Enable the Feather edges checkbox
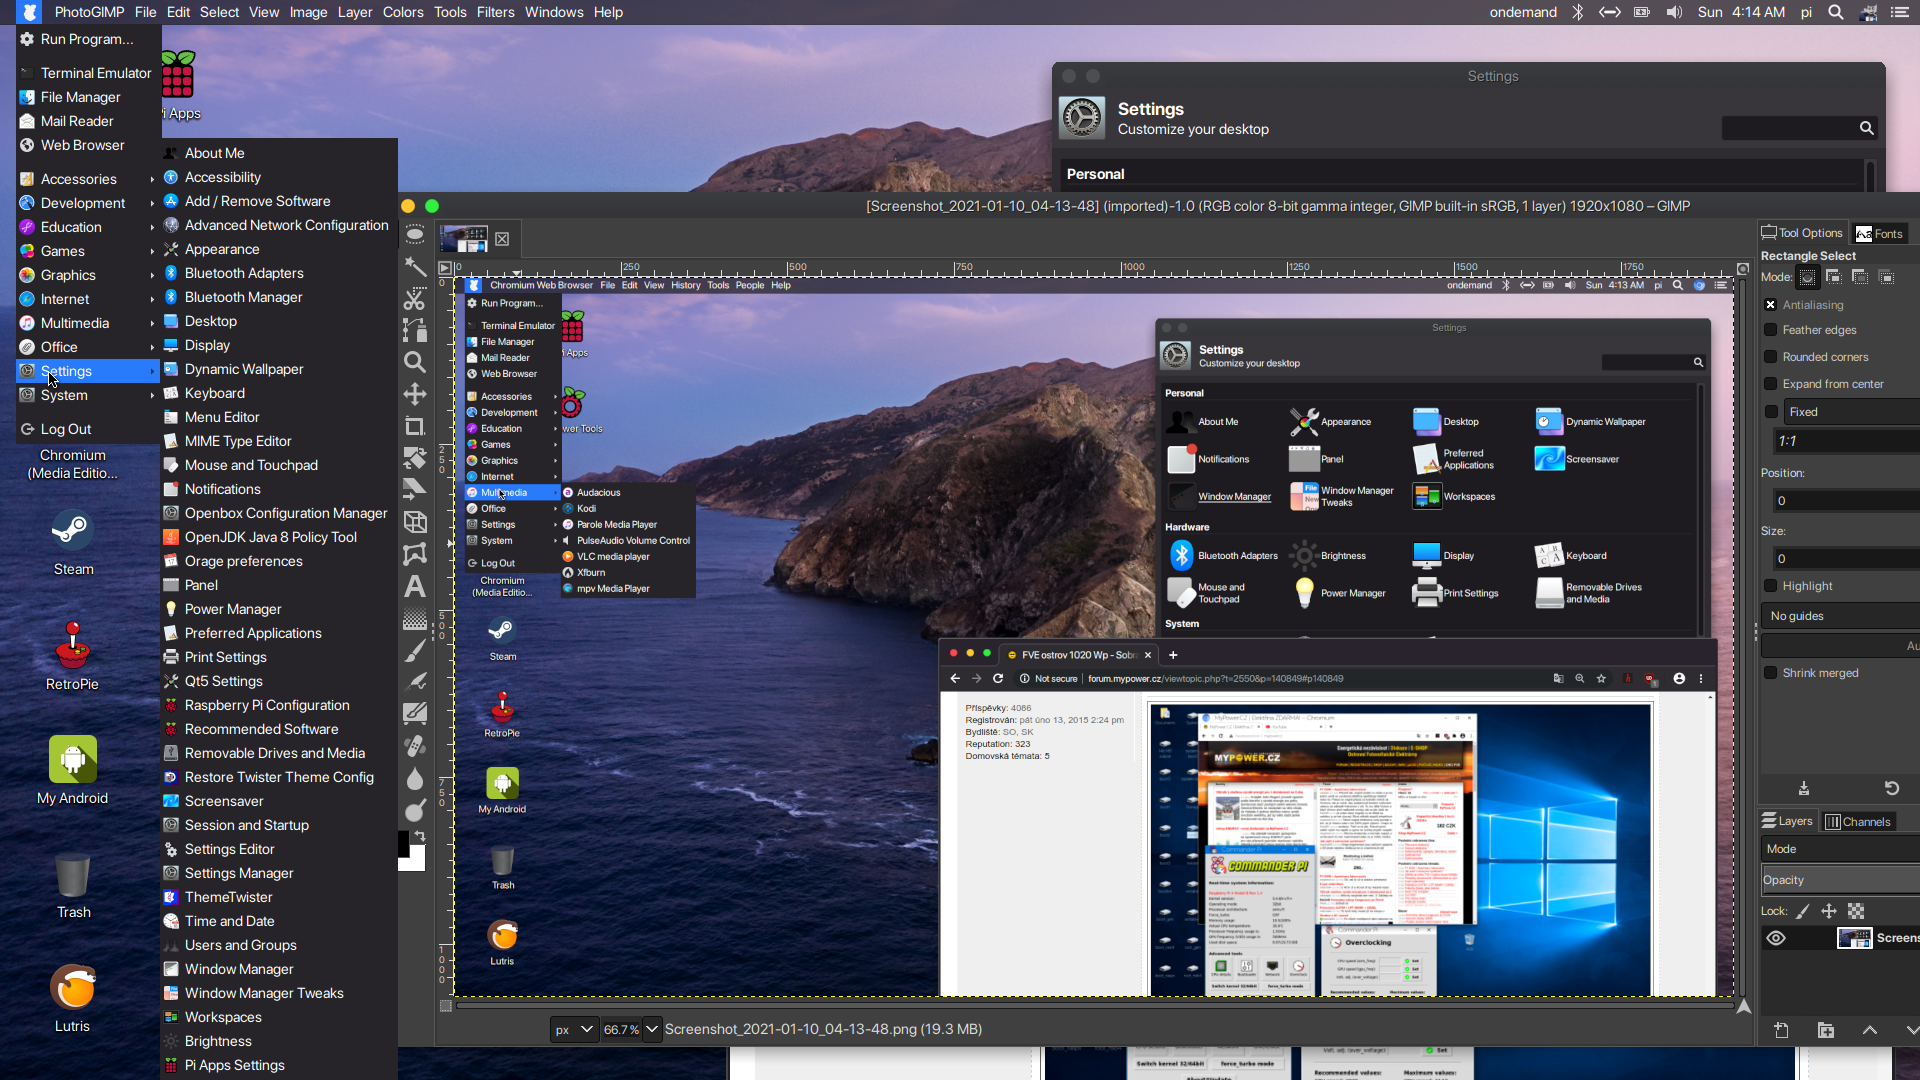1920x1080 pixels. pos(1771,330)
